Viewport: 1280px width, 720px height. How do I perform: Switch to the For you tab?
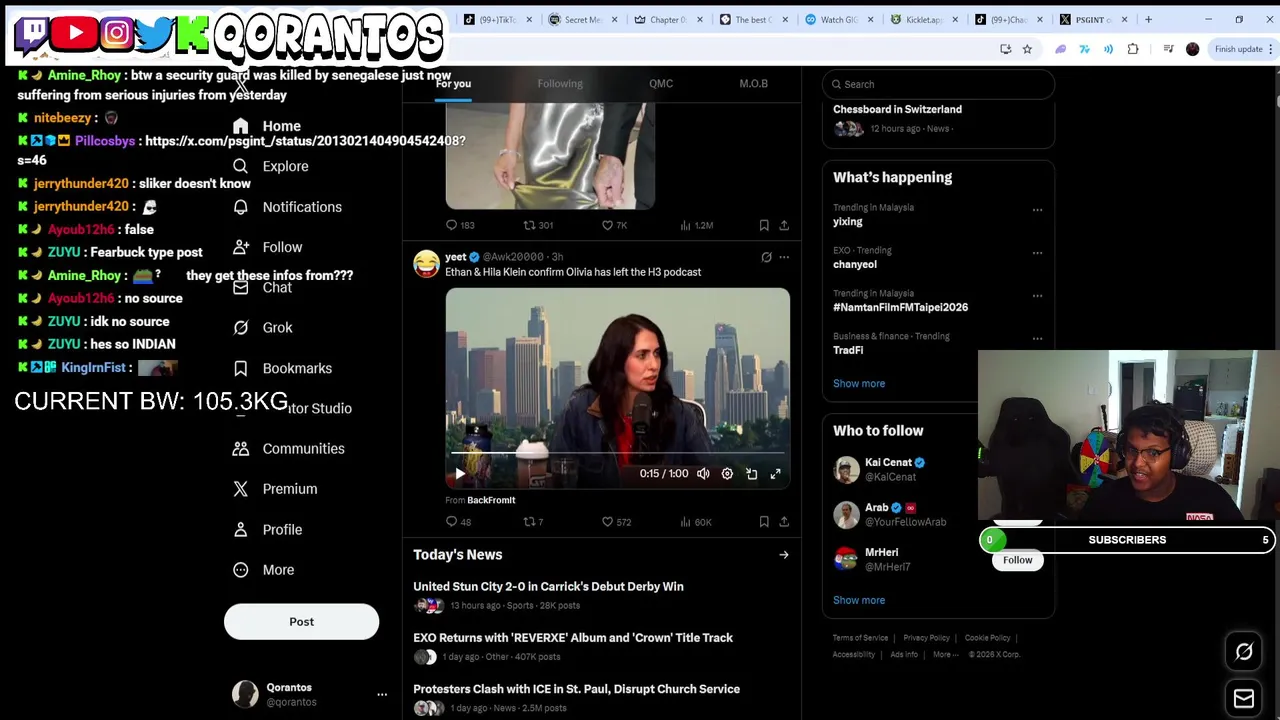[453, 84]
